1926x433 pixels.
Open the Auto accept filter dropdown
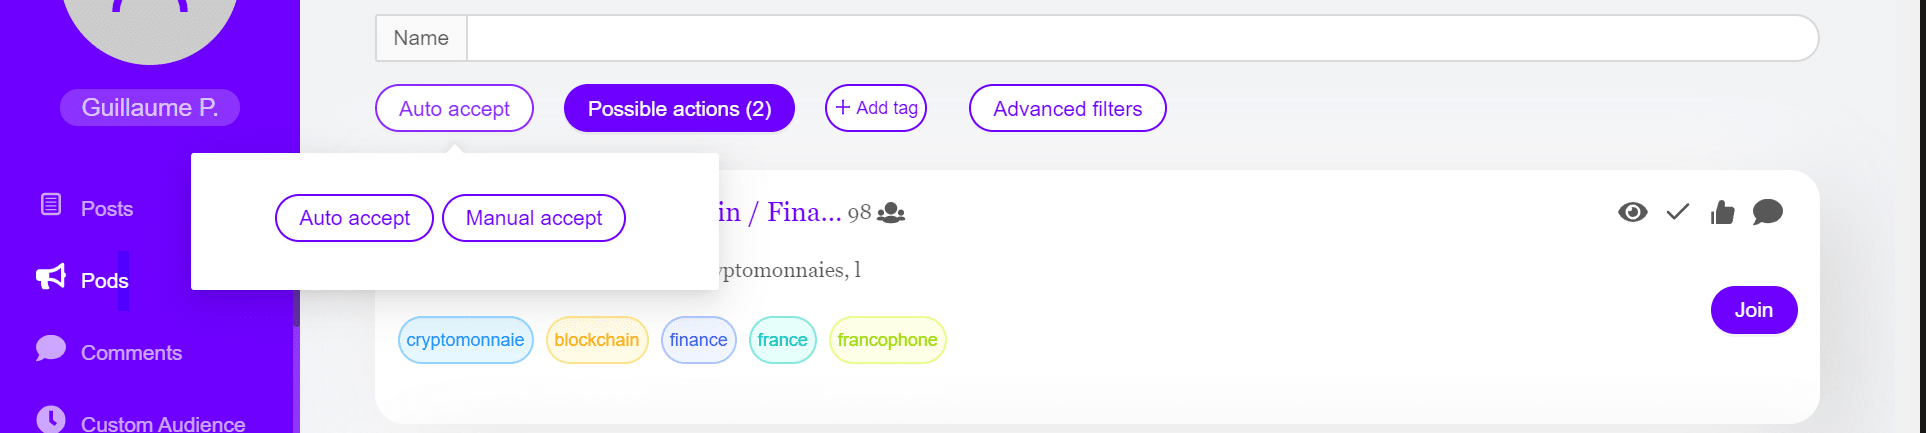[454, 108]
